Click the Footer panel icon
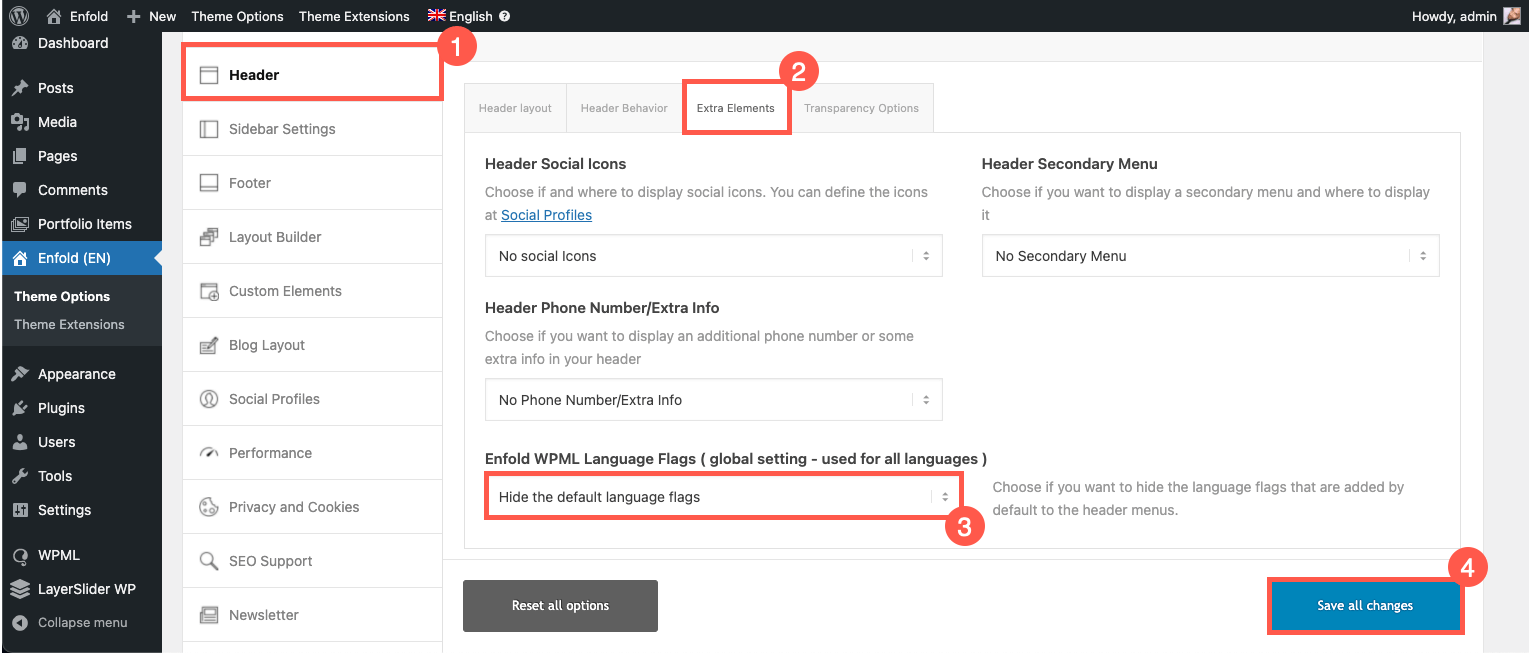The width and height of the screenshot is (1529, 653). click(x=209, y=183)
